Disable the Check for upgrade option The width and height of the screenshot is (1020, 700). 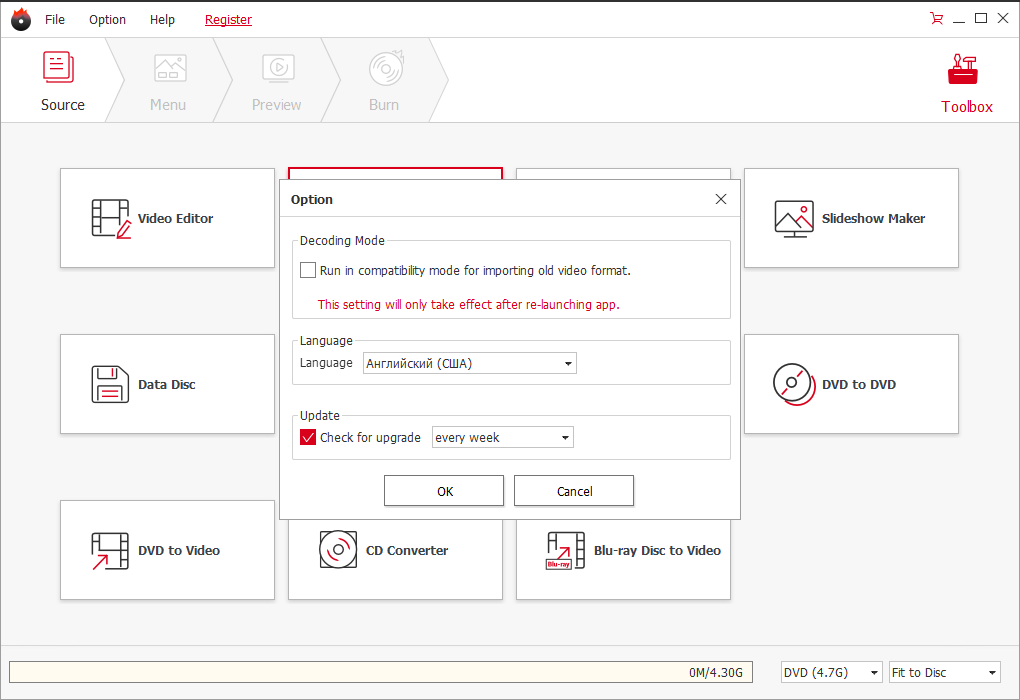tap(308, 437)
